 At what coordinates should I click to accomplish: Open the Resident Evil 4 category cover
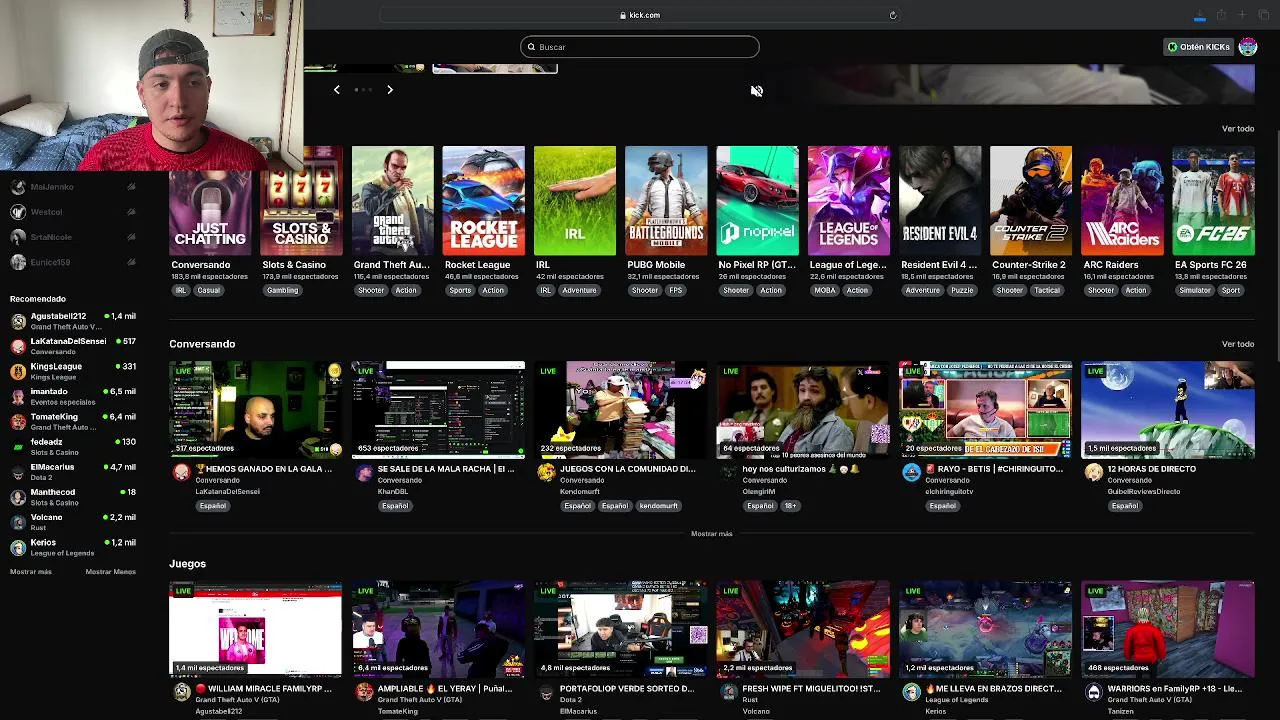(940, 201)
